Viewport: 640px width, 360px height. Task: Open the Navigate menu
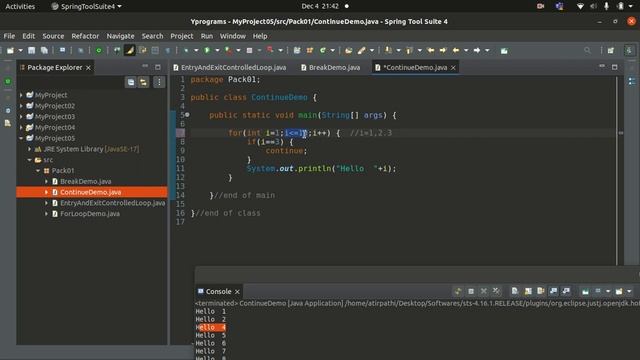coord(120,36)
